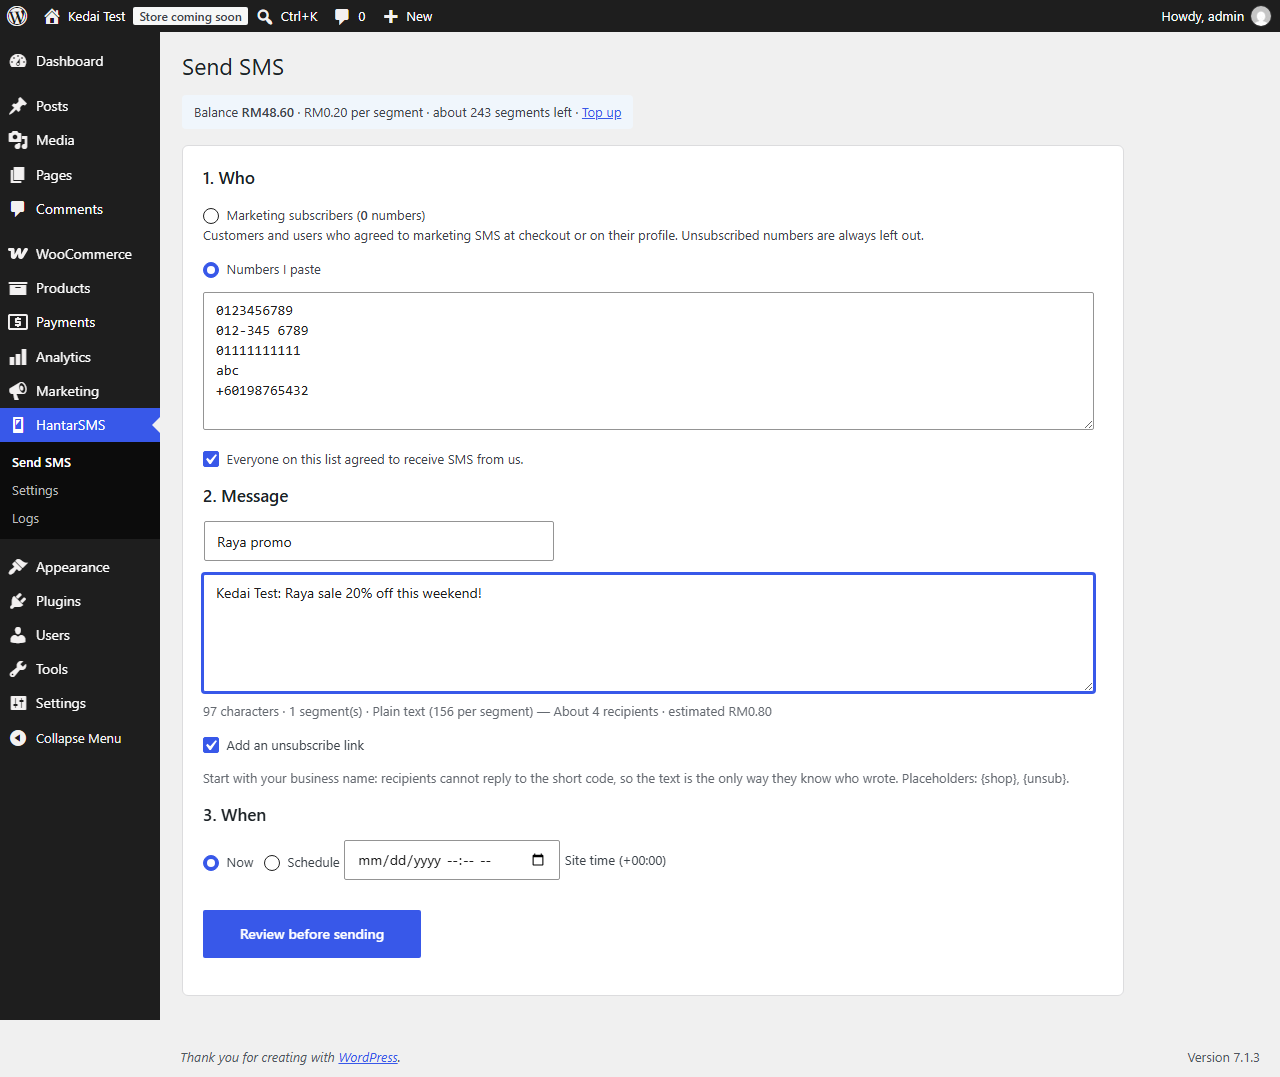Select the Now radio option
This screenshot has height=1077, width=1280.
point(211,863)
